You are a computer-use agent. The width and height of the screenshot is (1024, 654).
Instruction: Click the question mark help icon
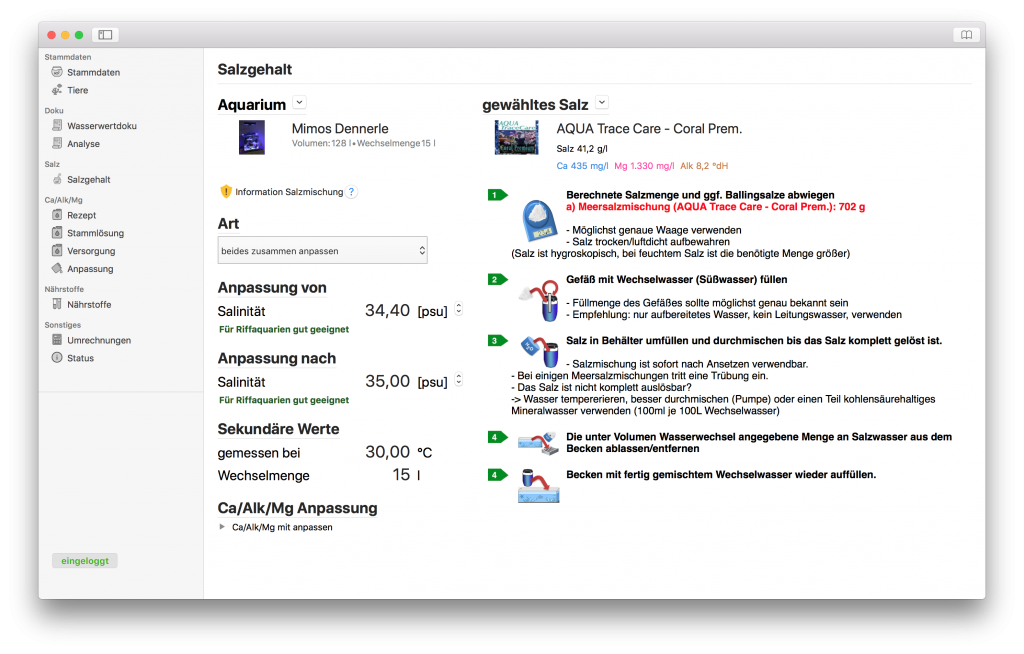coord(351,191)
